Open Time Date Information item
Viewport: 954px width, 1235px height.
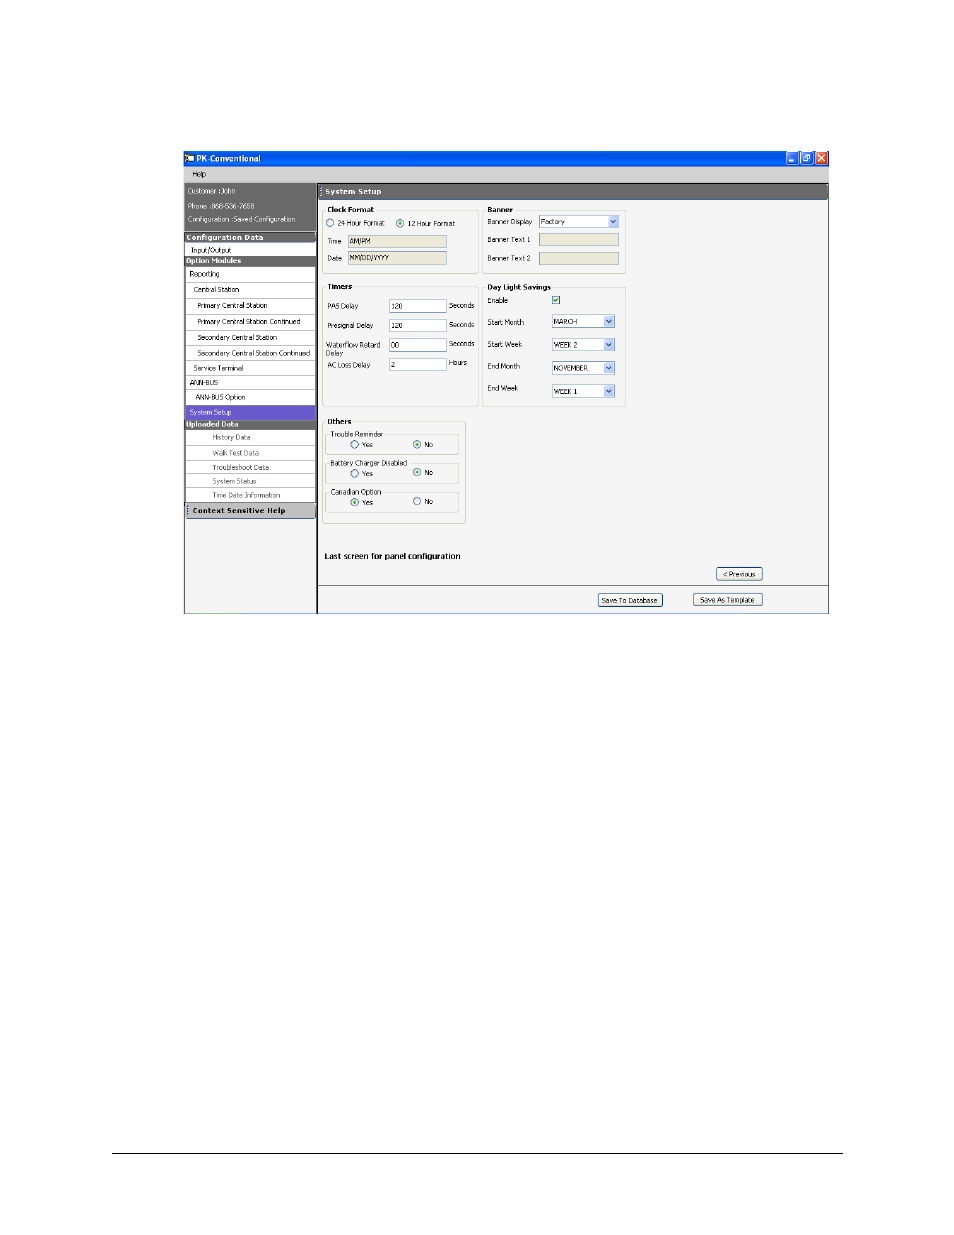(250, 495)
